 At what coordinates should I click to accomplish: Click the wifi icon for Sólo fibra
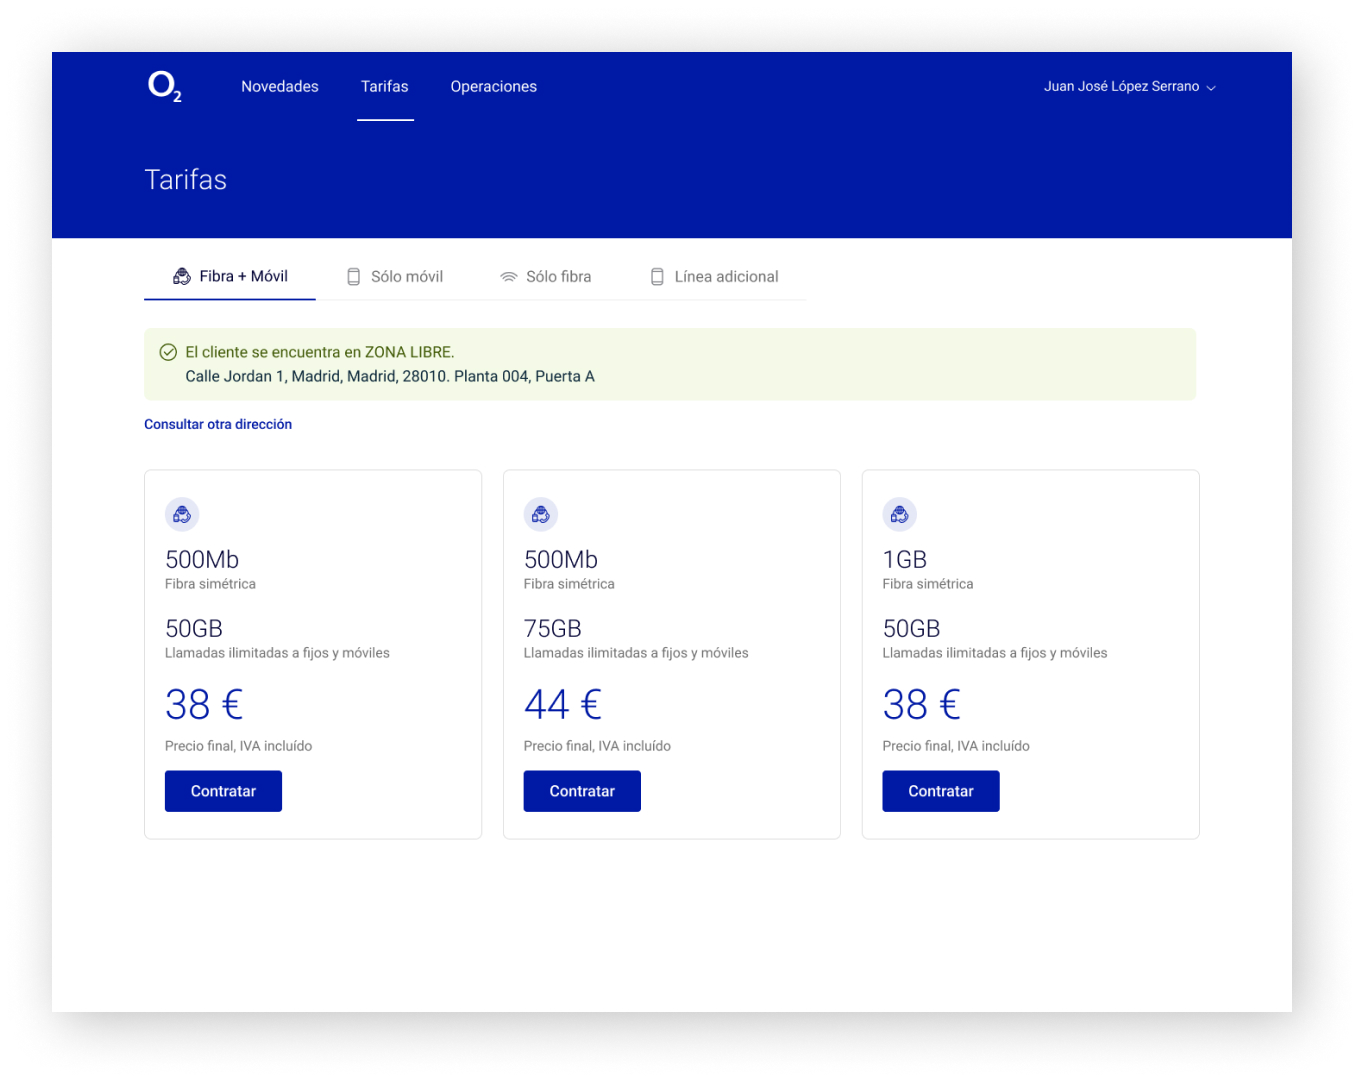coord(509,277)
